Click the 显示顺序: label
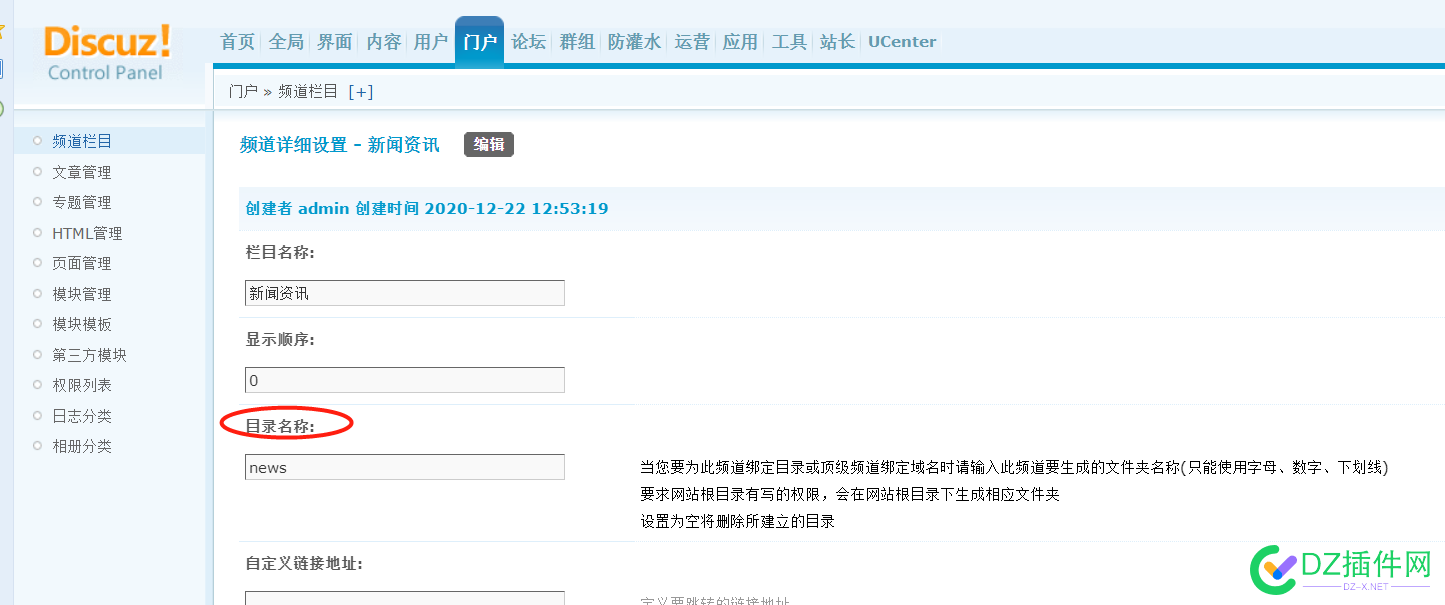 point(280,340)
